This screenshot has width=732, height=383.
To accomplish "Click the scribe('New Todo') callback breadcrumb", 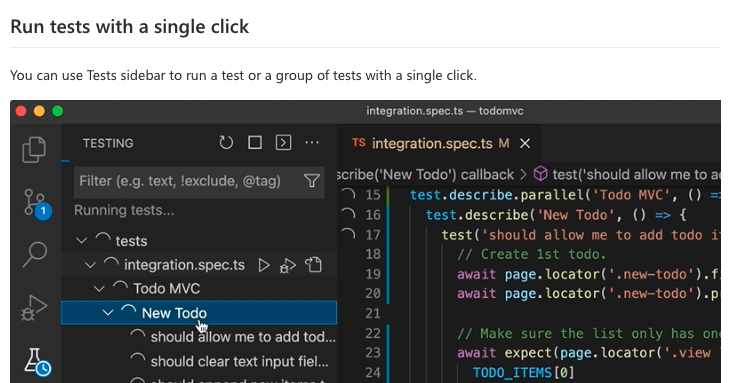I will (x=425, y=175).
